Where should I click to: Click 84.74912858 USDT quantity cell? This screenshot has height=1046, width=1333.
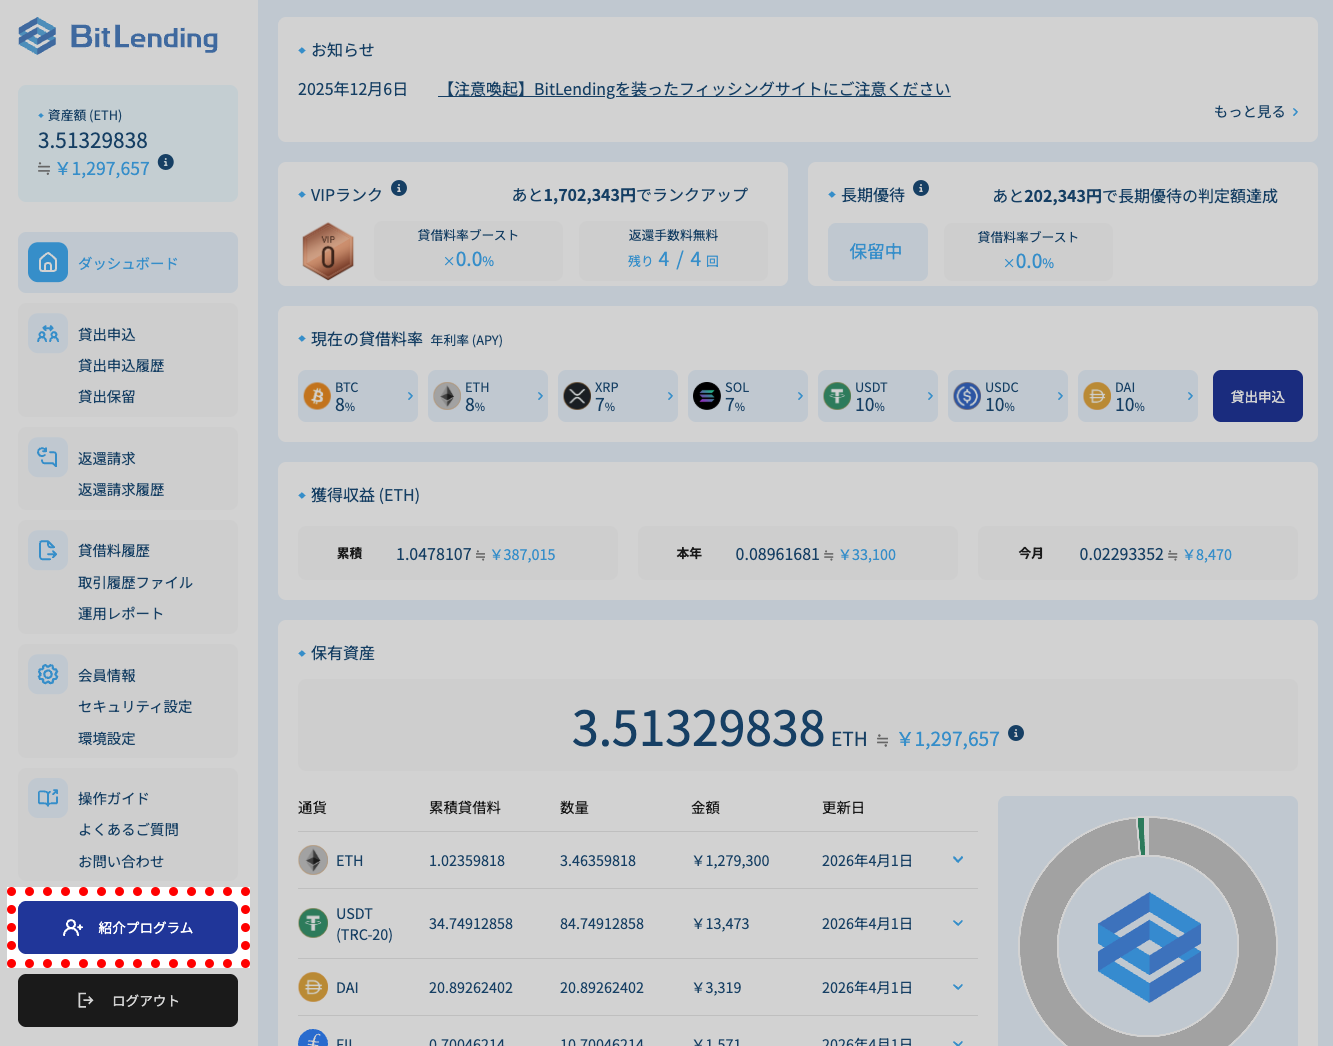tap(602, 924)
